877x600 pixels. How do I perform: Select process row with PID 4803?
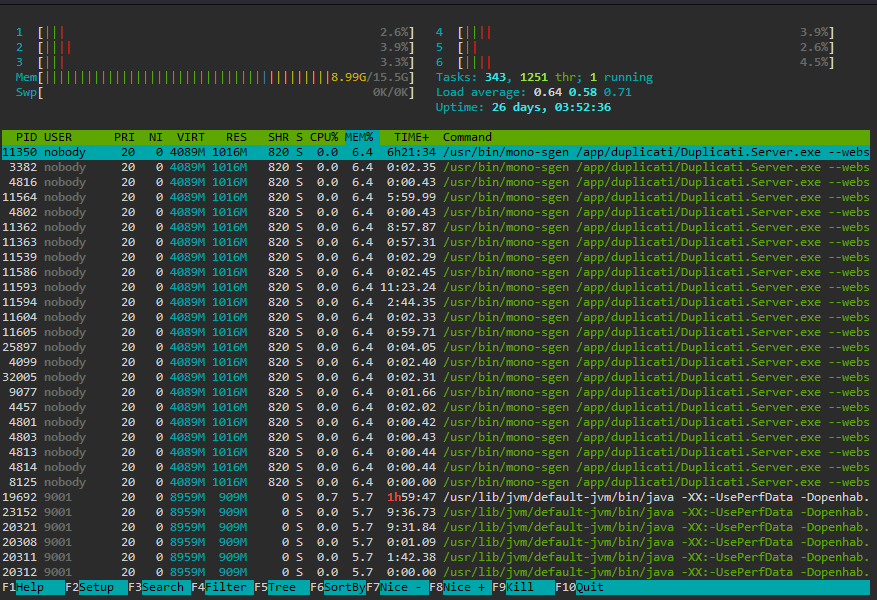(436, 437)
